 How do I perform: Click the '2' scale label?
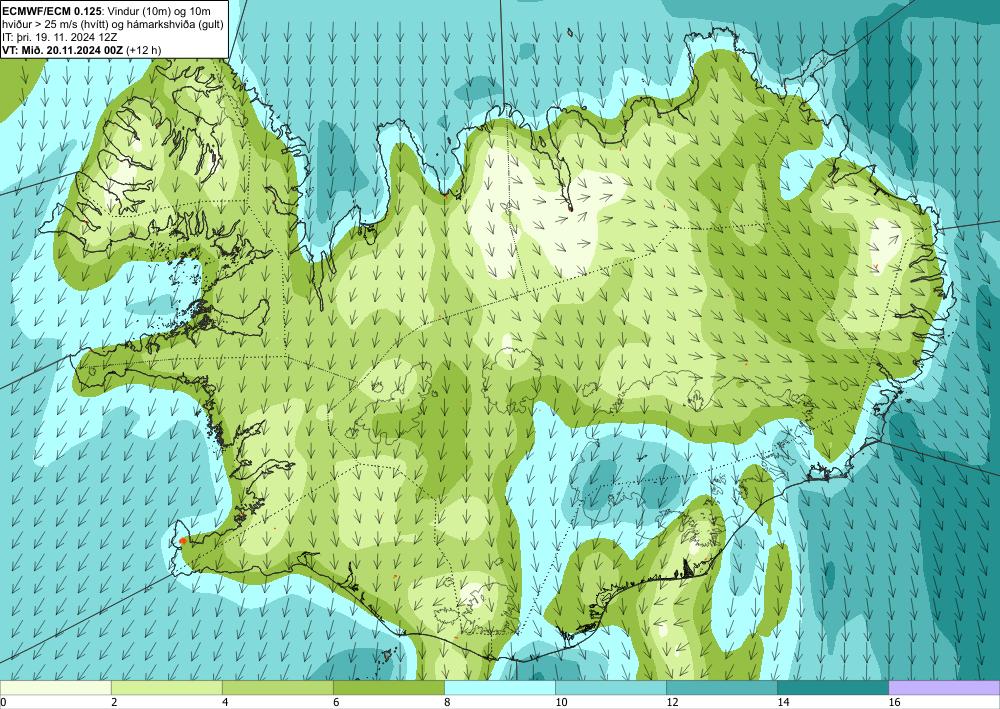(x=114, y=703)
